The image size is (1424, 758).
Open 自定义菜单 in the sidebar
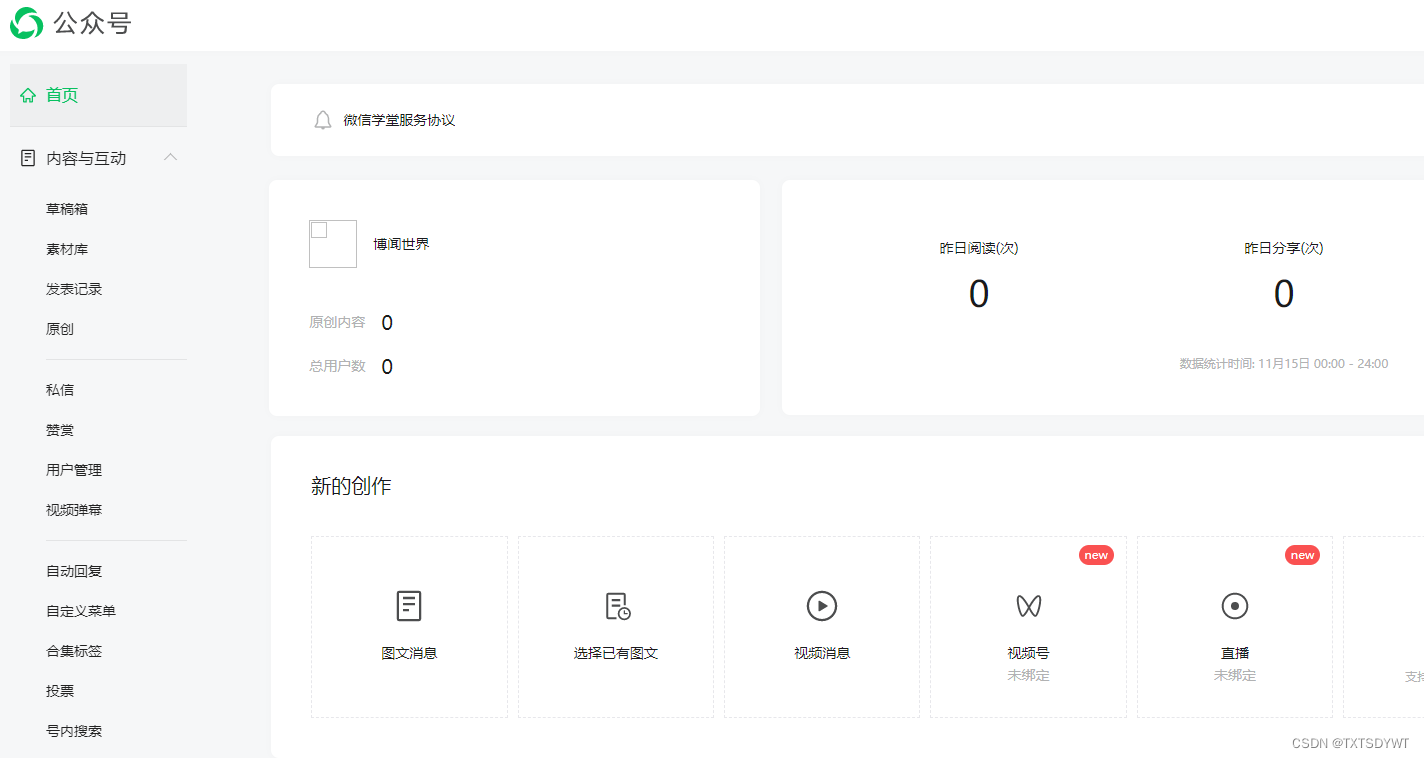81,611
